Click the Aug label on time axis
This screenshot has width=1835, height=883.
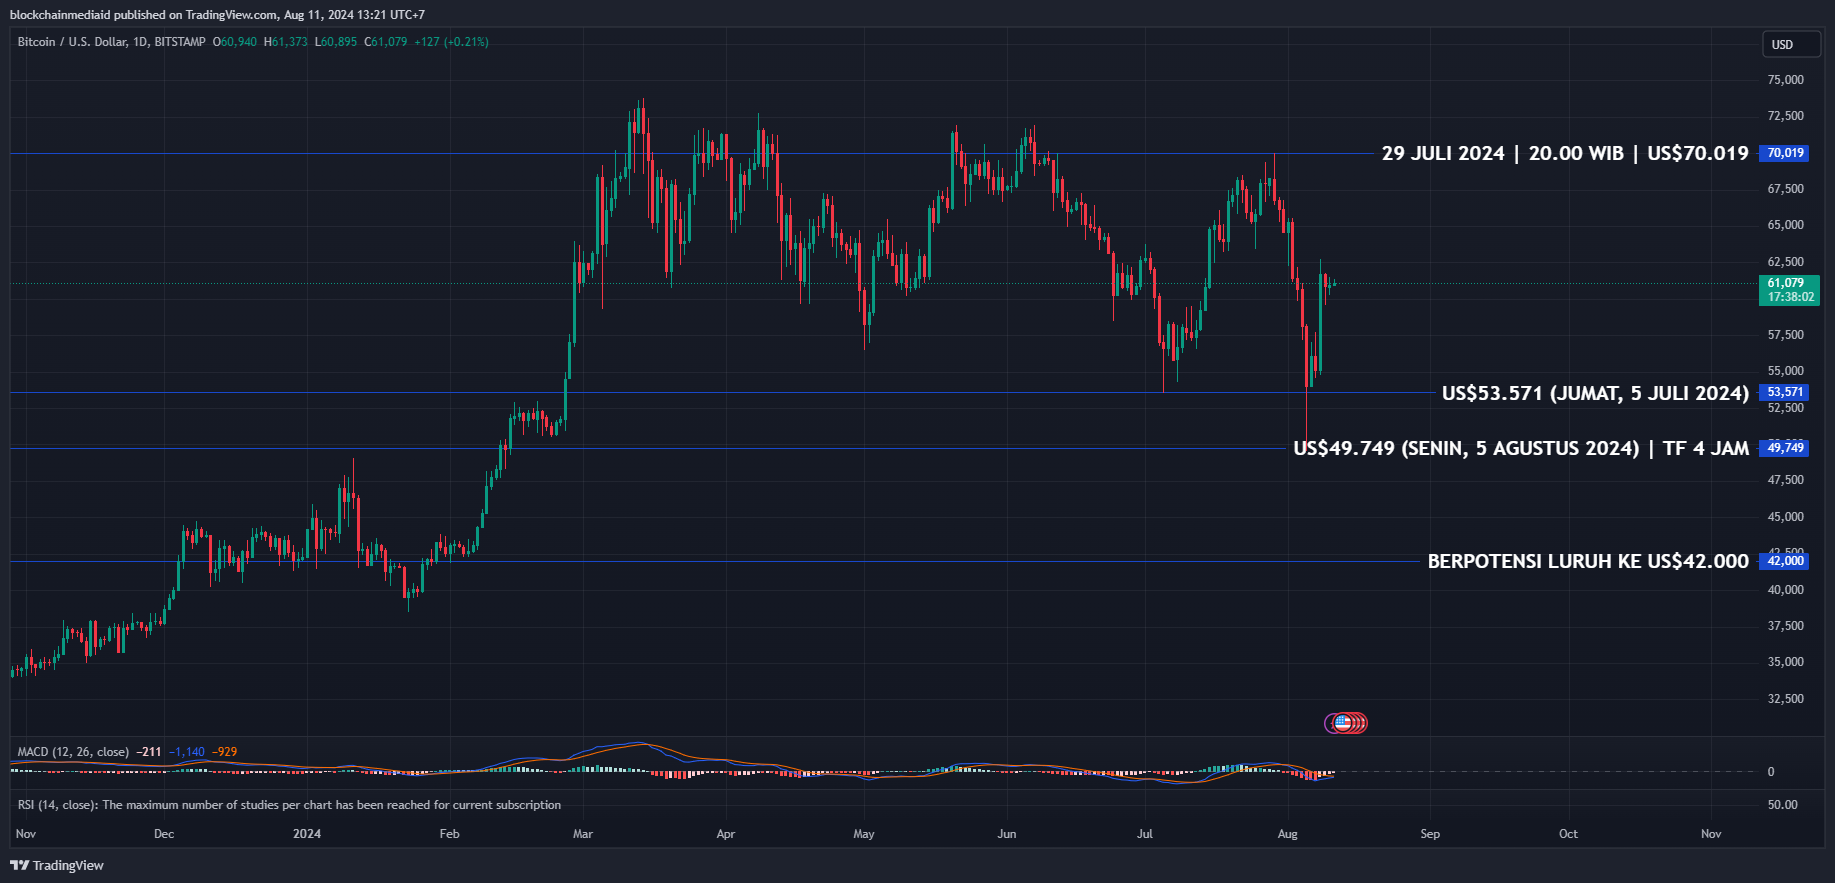pos(1288,834)
